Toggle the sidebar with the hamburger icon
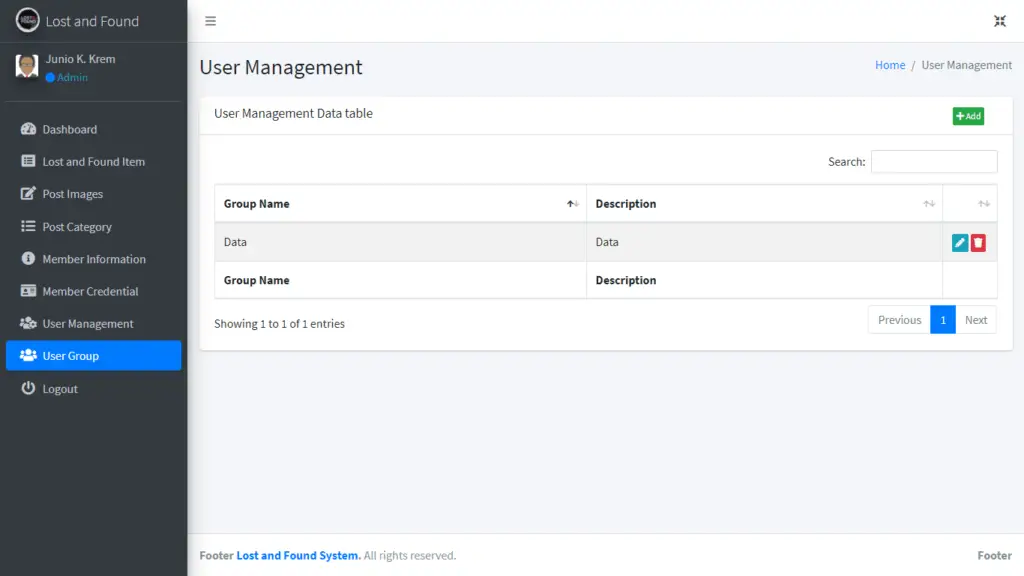The image size is (1024, 576). point(210,19)
